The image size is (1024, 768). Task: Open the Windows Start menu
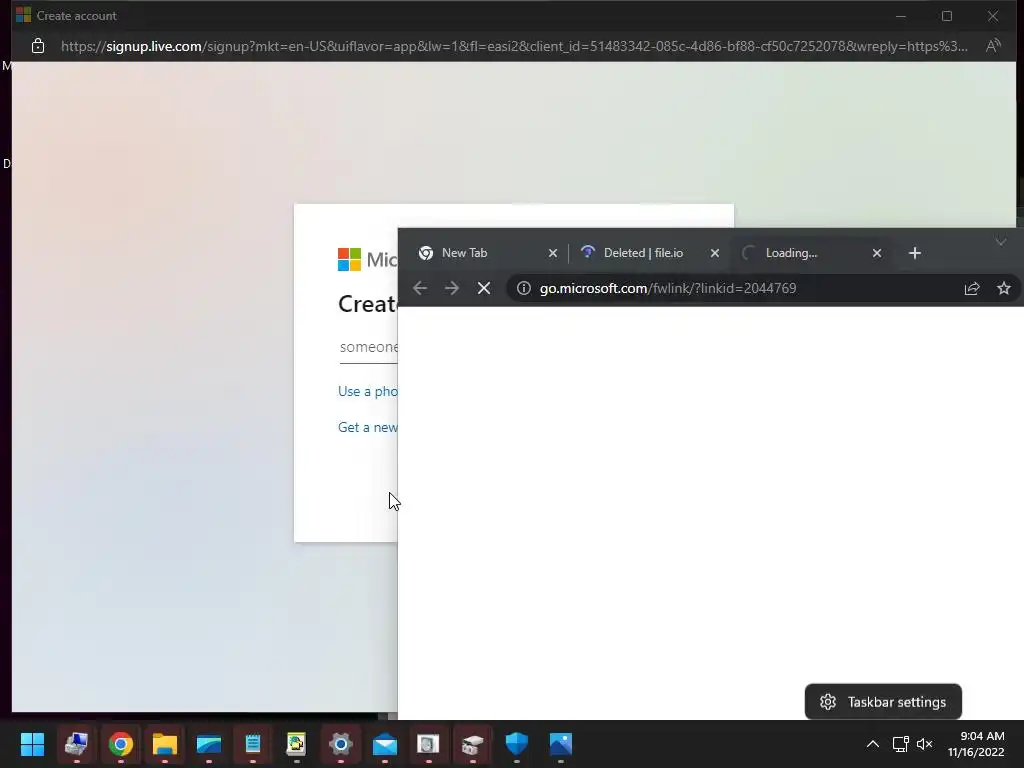pyautogui.click(x=32, y=744)
